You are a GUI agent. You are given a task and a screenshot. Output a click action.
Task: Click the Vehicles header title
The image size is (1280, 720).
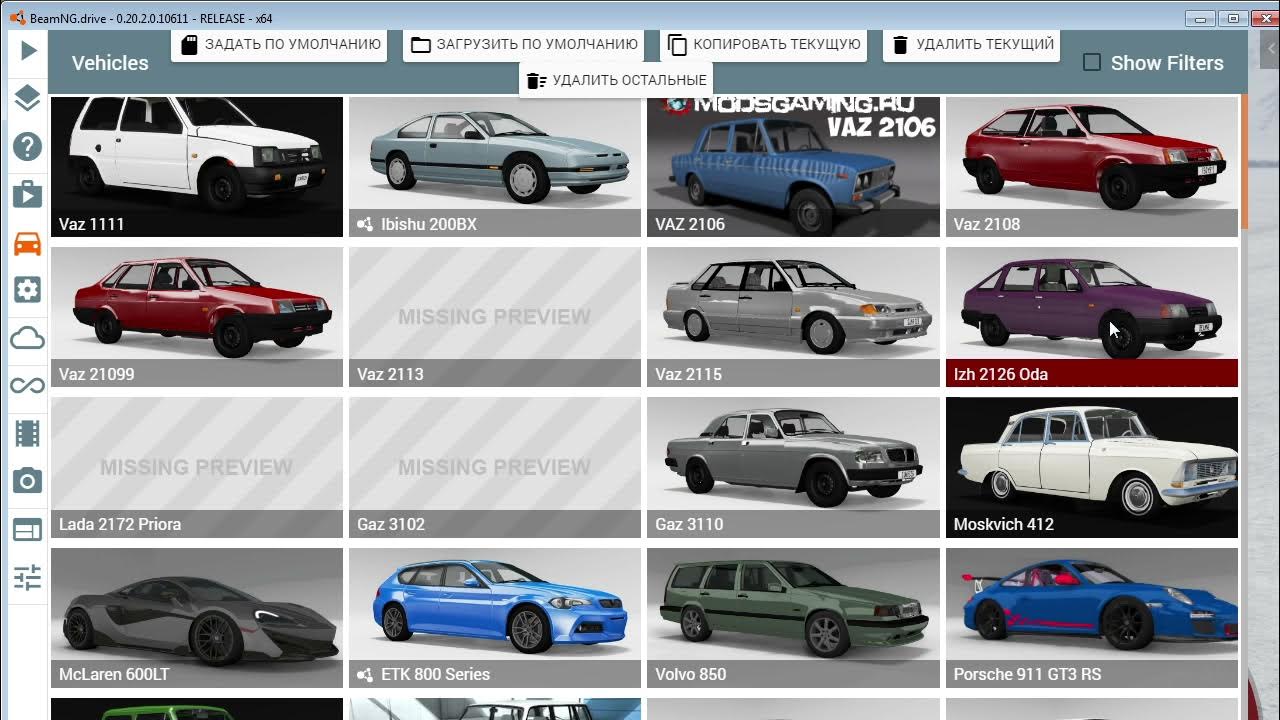(110, 63)
